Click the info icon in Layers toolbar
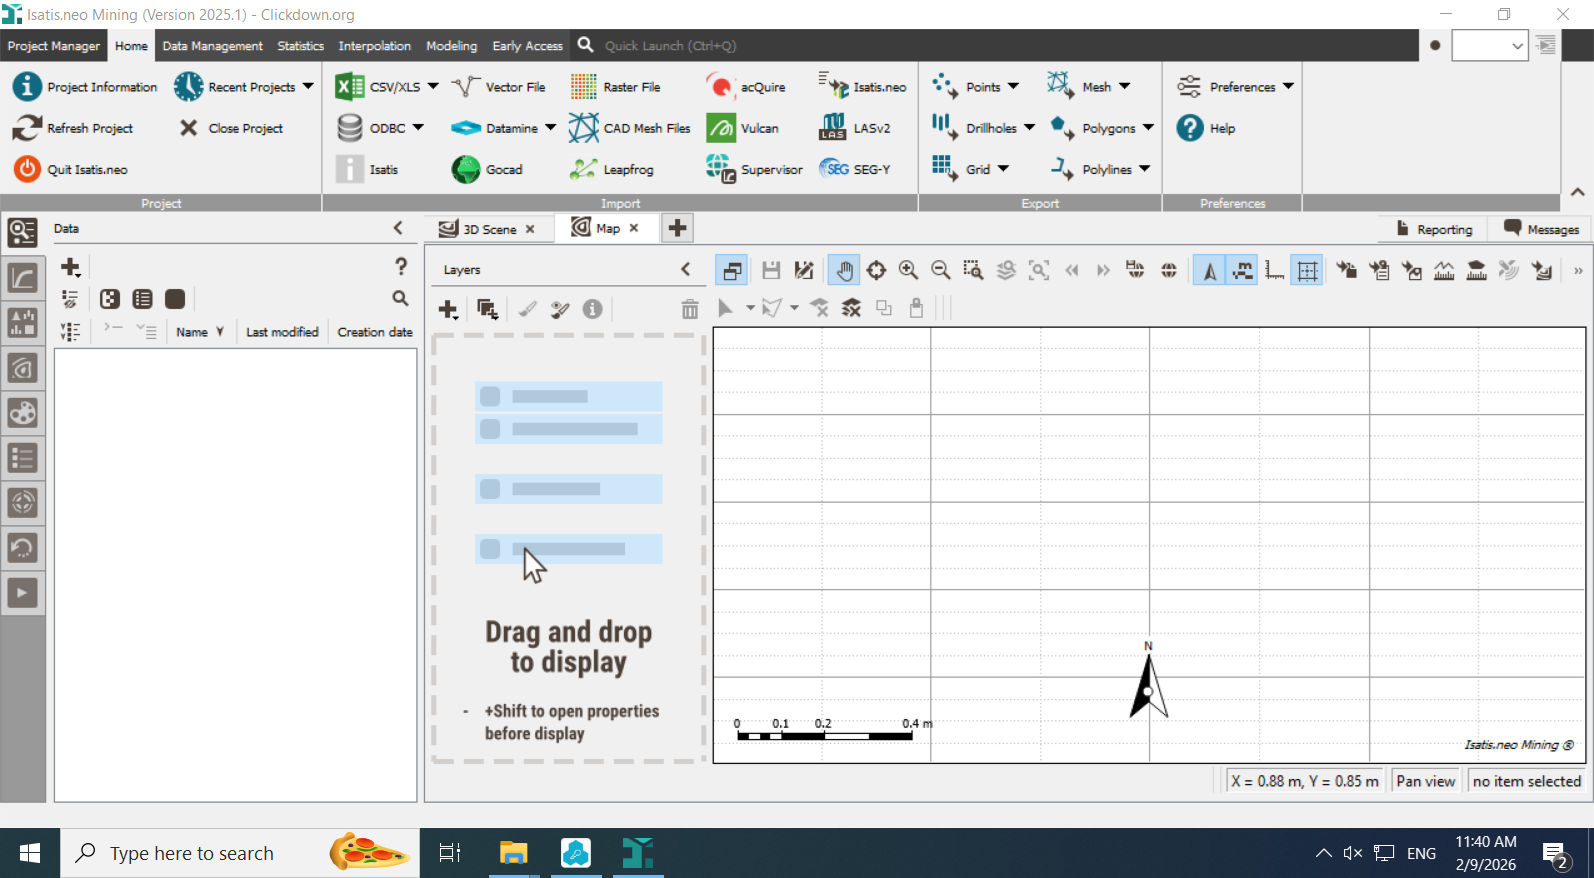Image resolution: width=1594 pixels, height=878 pixels. 592,309
